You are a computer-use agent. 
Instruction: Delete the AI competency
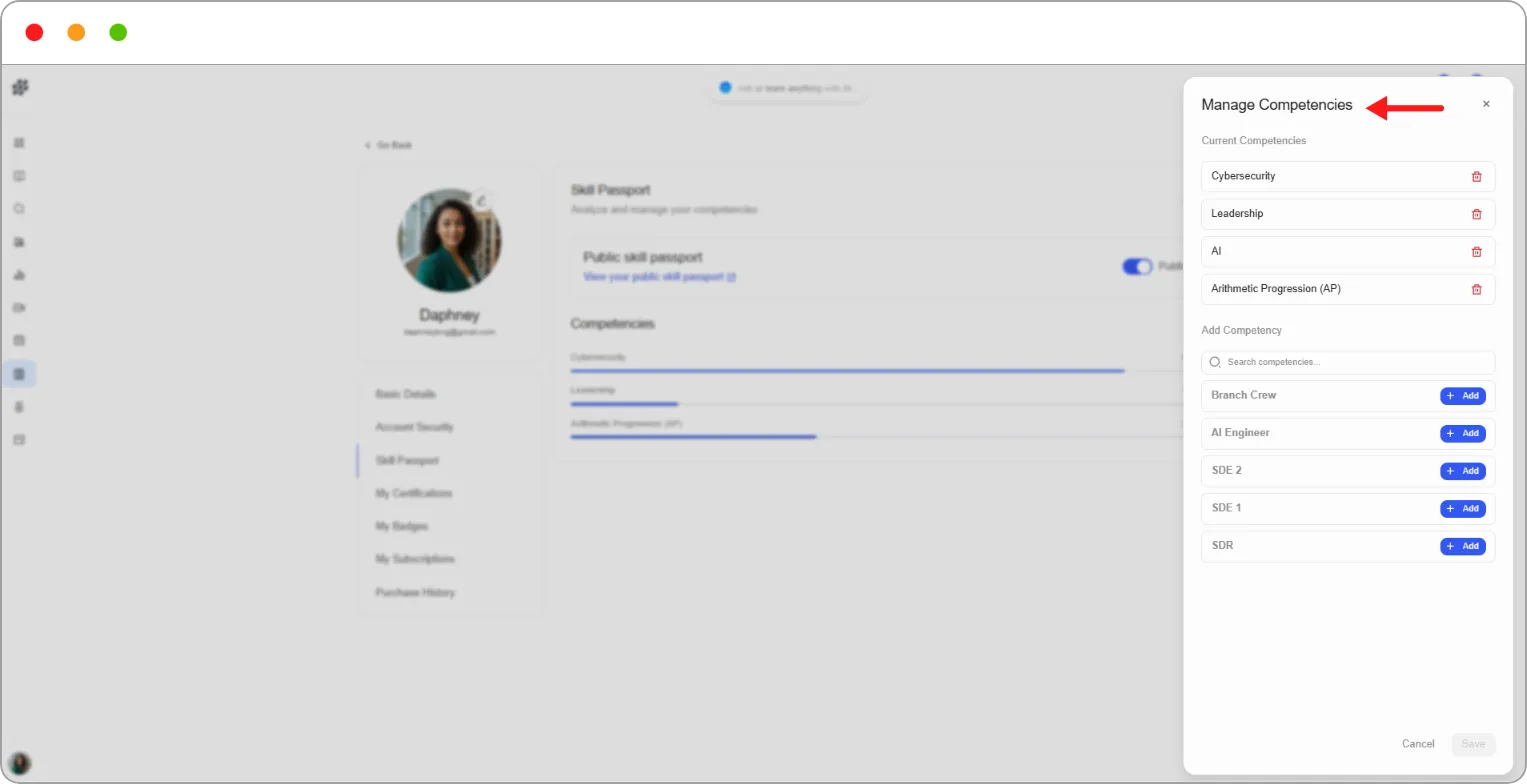point(1476,252)
